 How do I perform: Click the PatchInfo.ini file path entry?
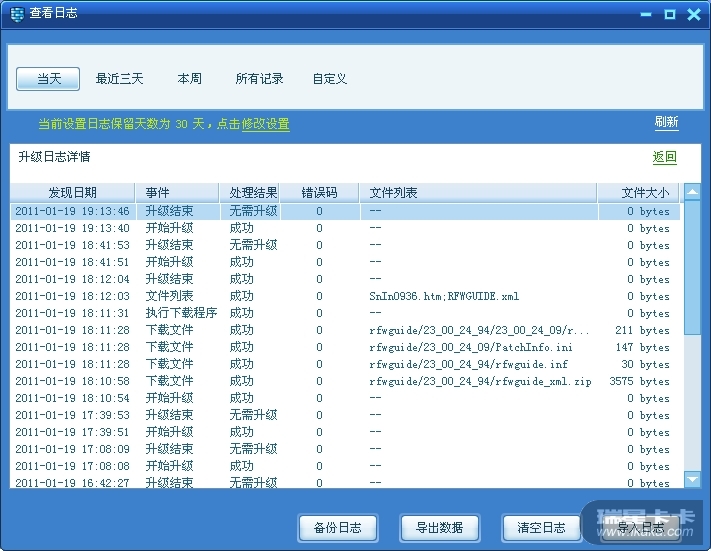(x=471, y=347)
